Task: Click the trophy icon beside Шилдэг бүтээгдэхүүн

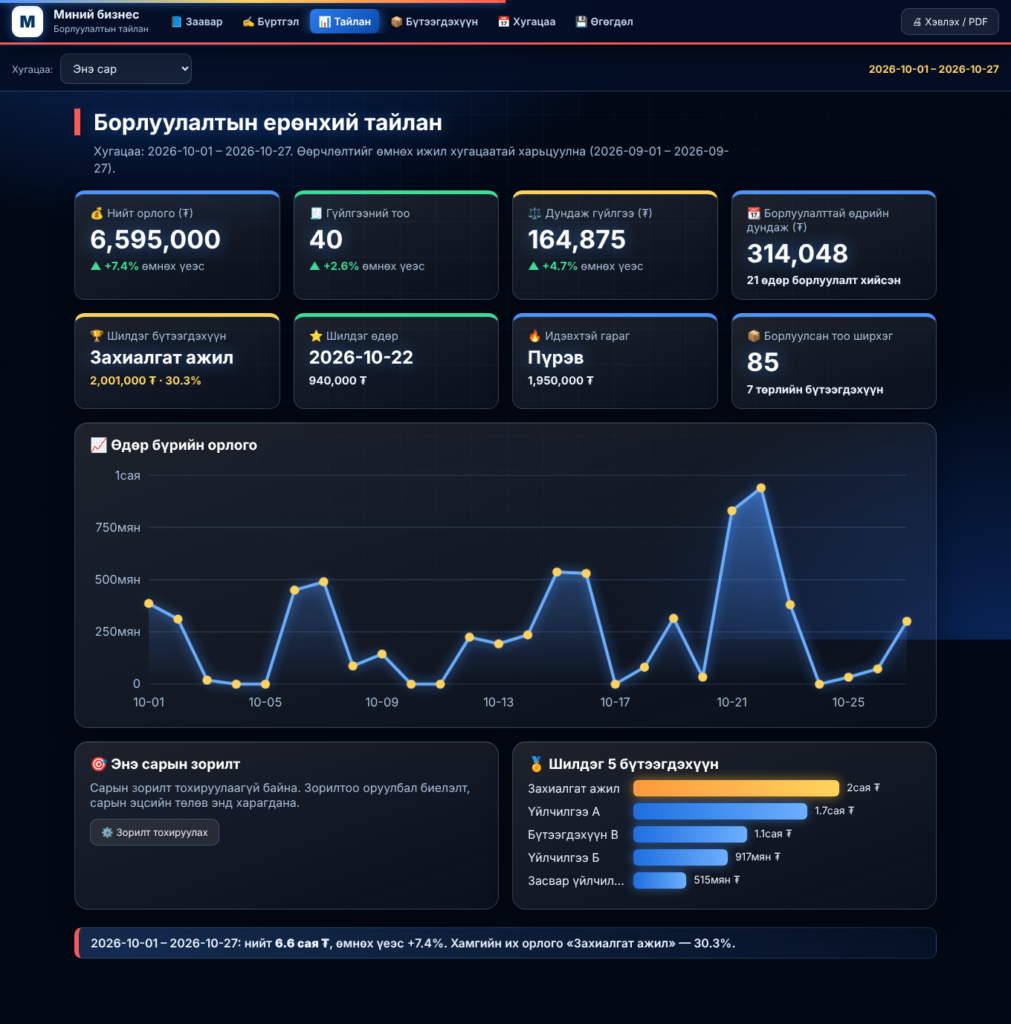Action: point(97,336)
